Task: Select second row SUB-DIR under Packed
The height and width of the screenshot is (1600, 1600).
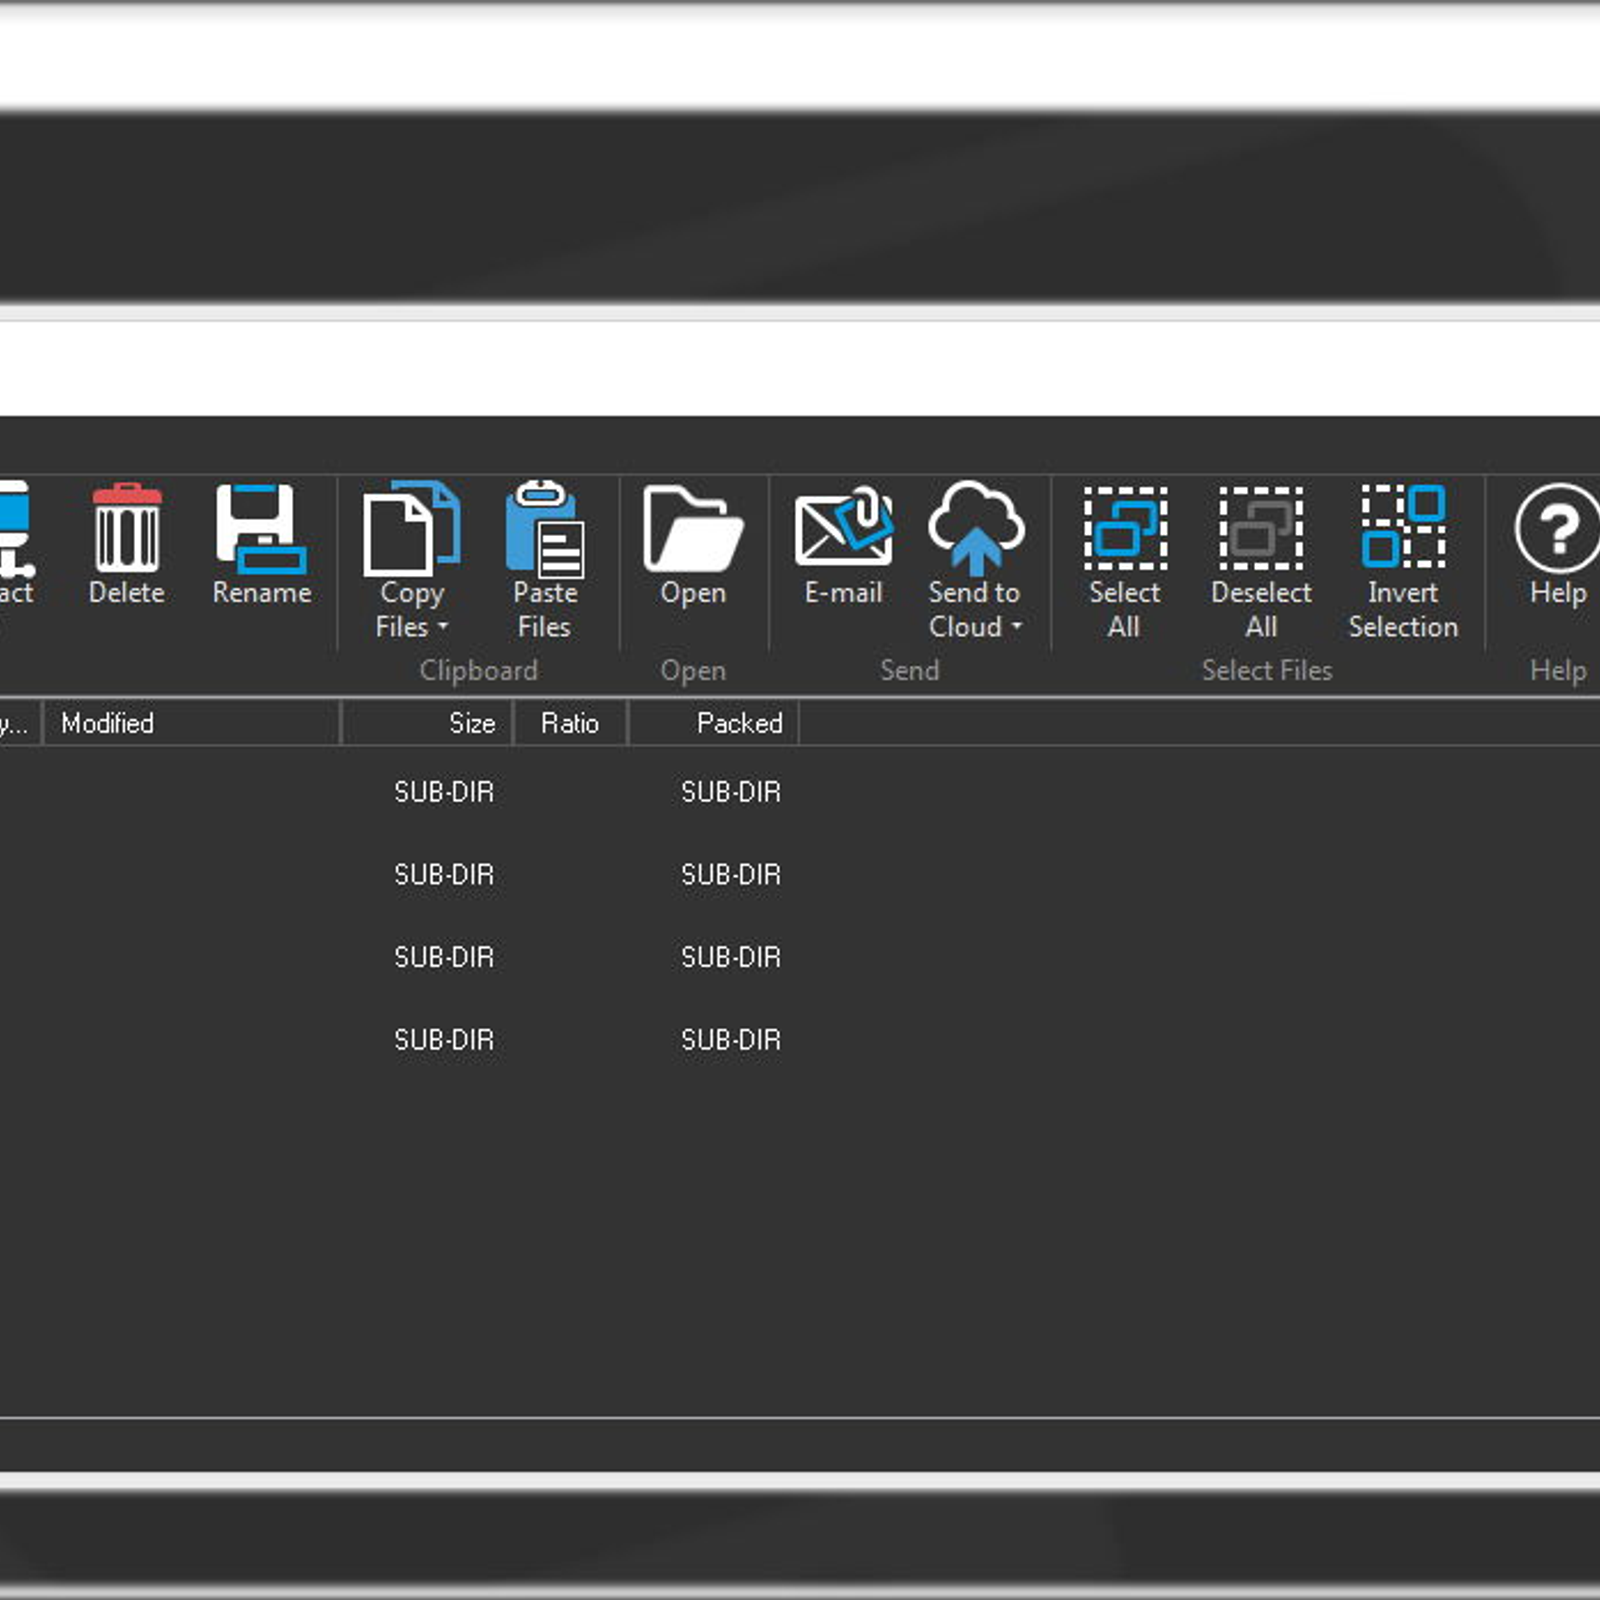Action: click(731, 875)
